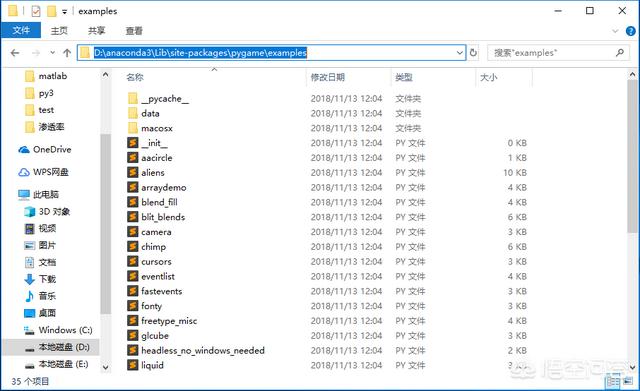640x391 pixels.
Task: Open the 主页 ribbon tab
Action: click(x=59, y=31)
